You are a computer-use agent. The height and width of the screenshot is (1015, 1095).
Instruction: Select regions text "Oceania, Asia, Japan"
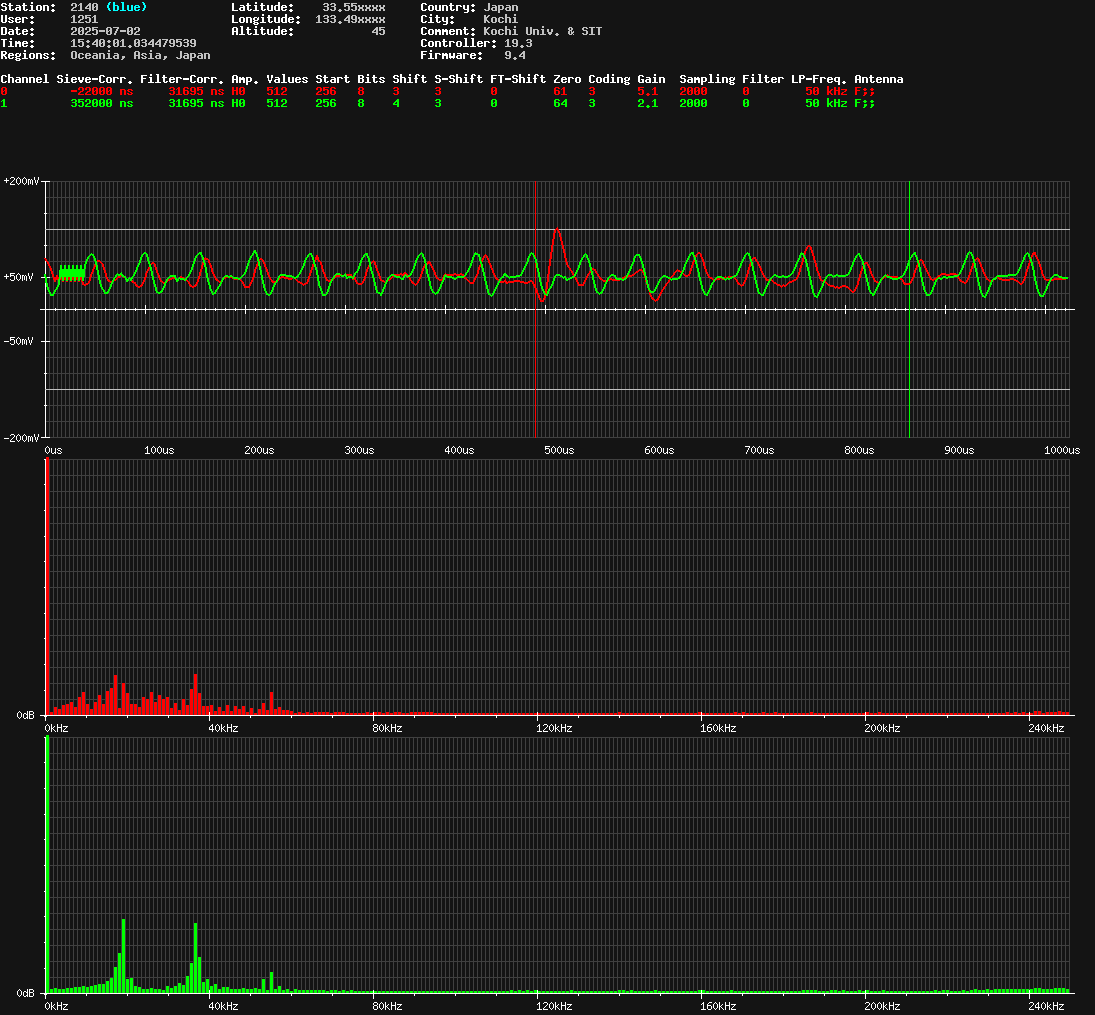140,55
